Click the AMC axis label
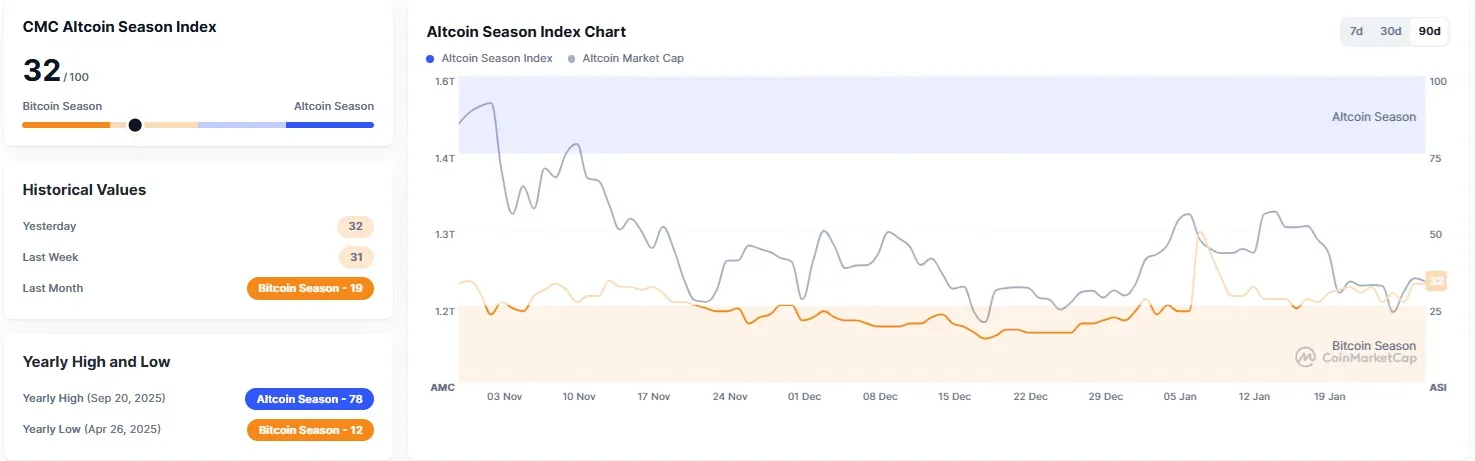The image size is (1475, 461). (x=442, y=387)
